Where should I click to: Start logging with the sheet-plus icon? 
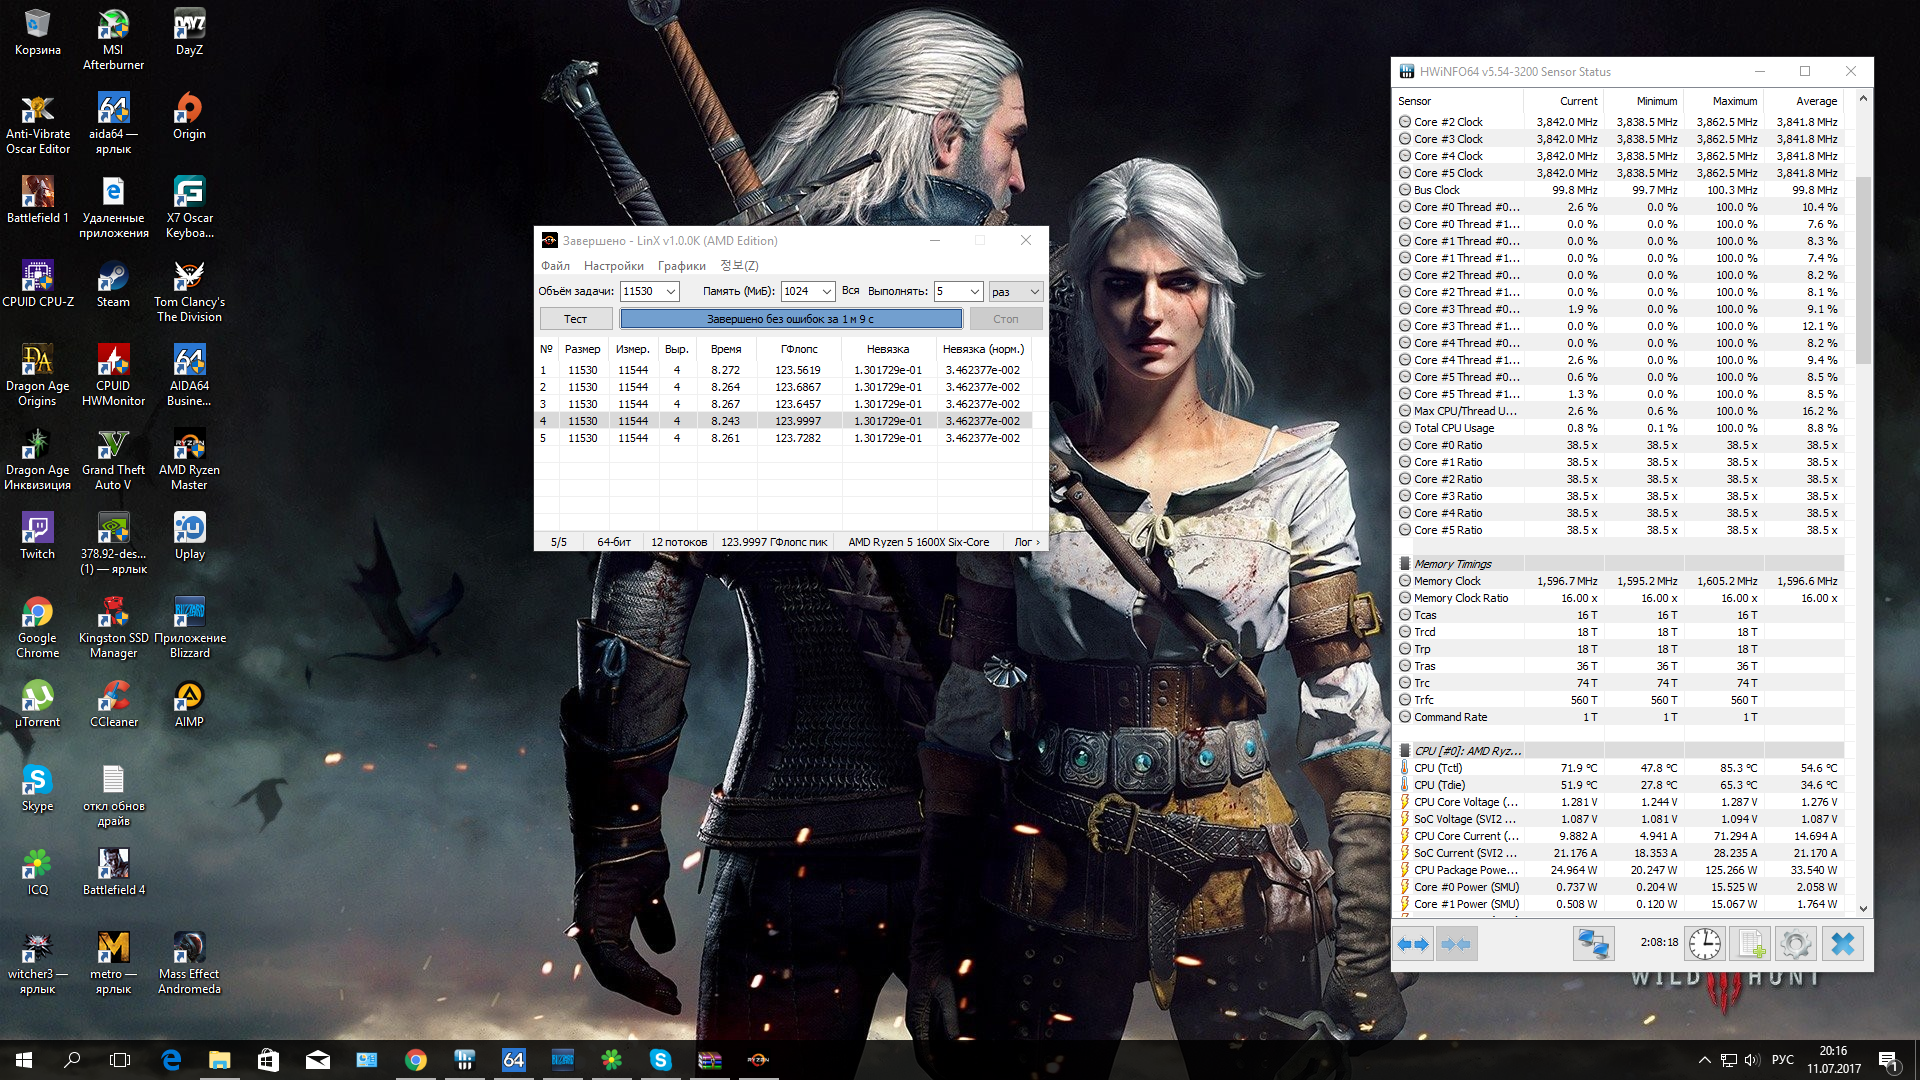click(x=1750, y=944)
